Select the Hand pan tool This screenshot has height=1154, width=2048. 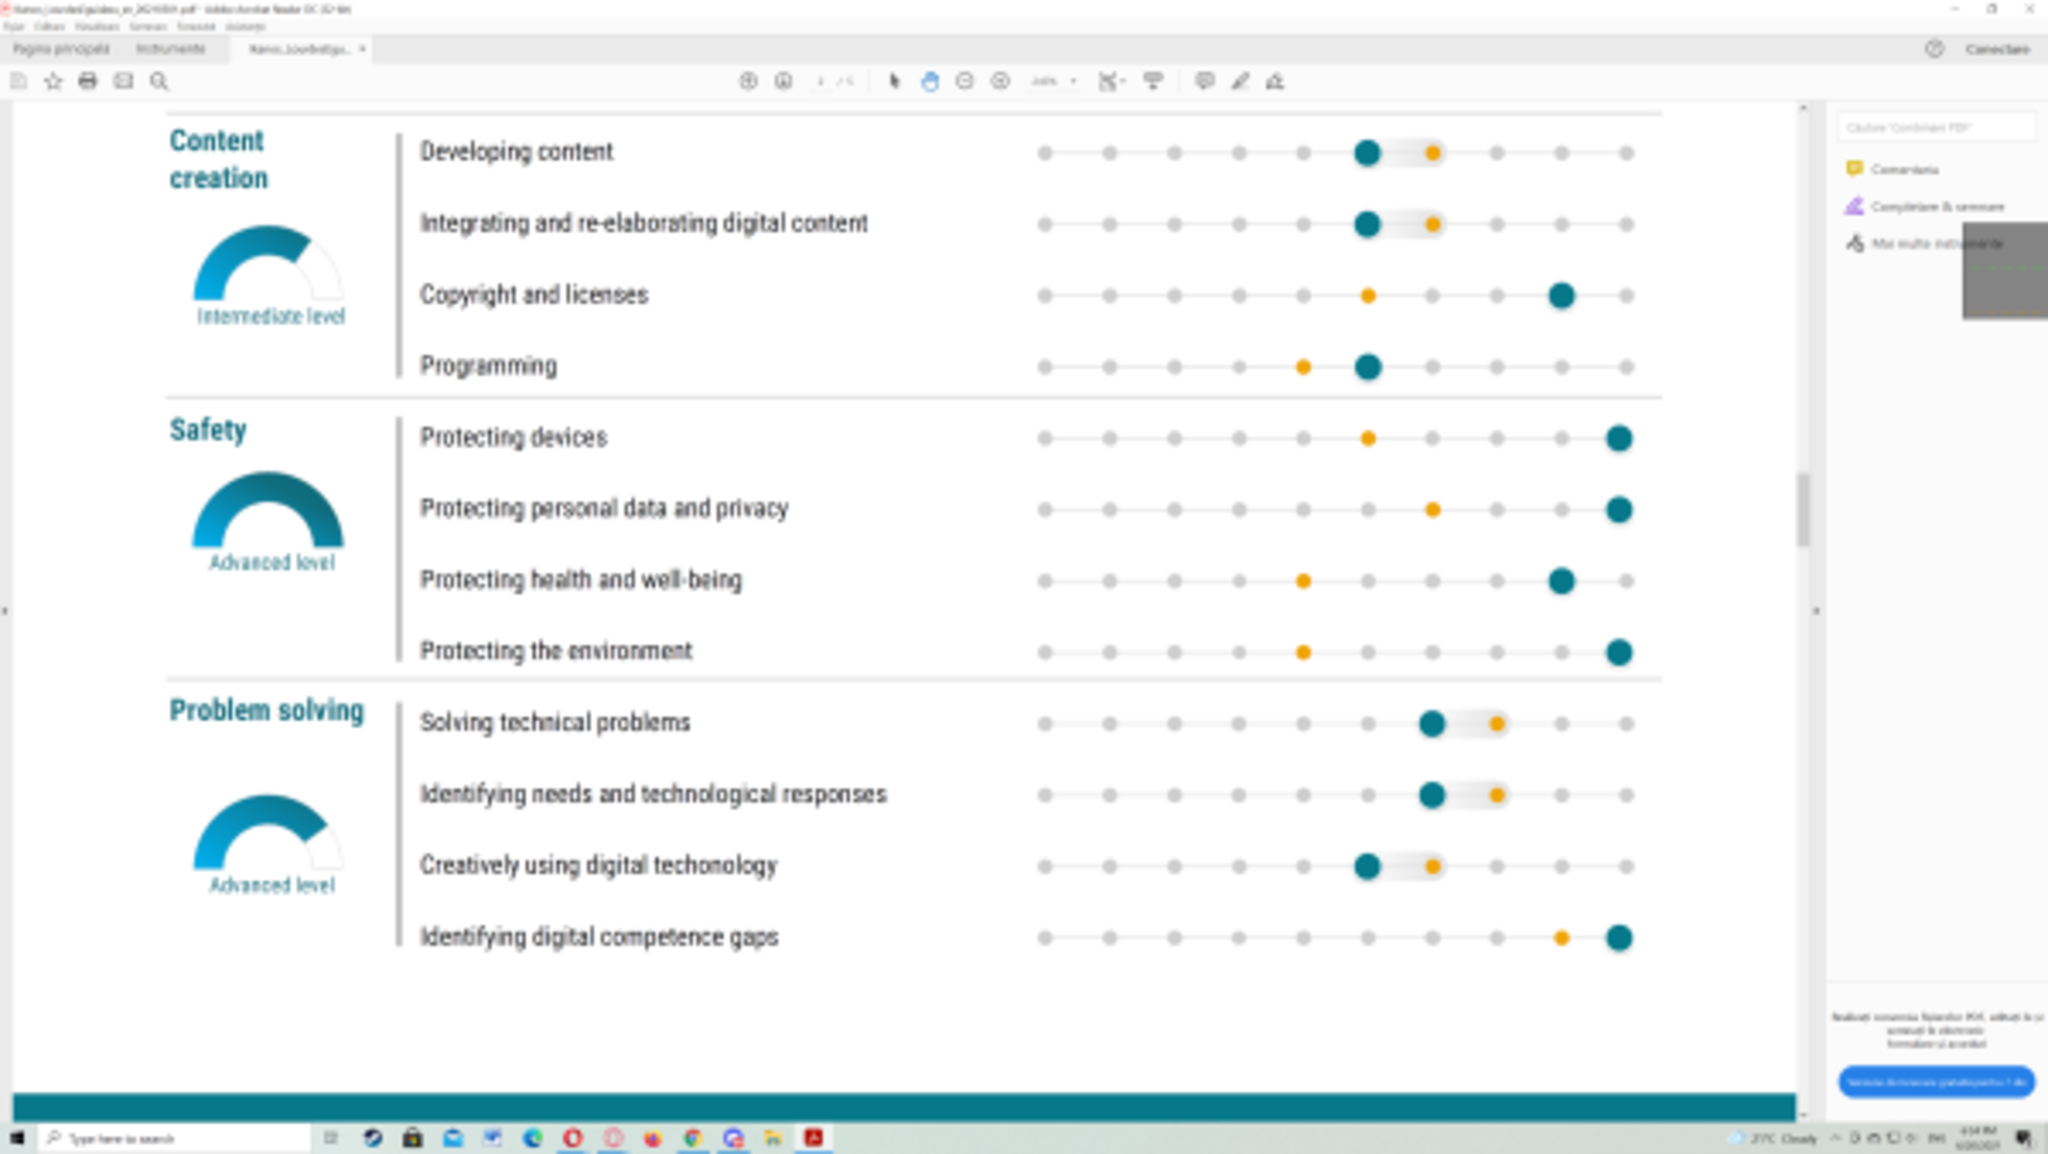[x=930, y=81]
